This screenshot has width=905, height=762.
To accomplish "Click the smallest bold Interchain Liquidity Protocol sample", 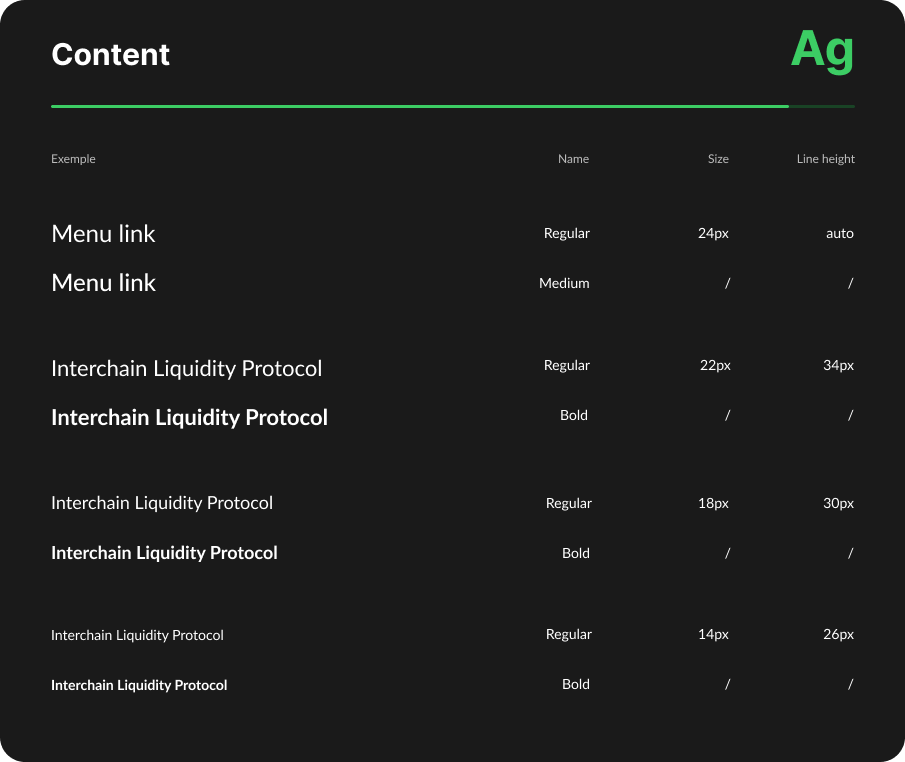I will tap(139, 685).
